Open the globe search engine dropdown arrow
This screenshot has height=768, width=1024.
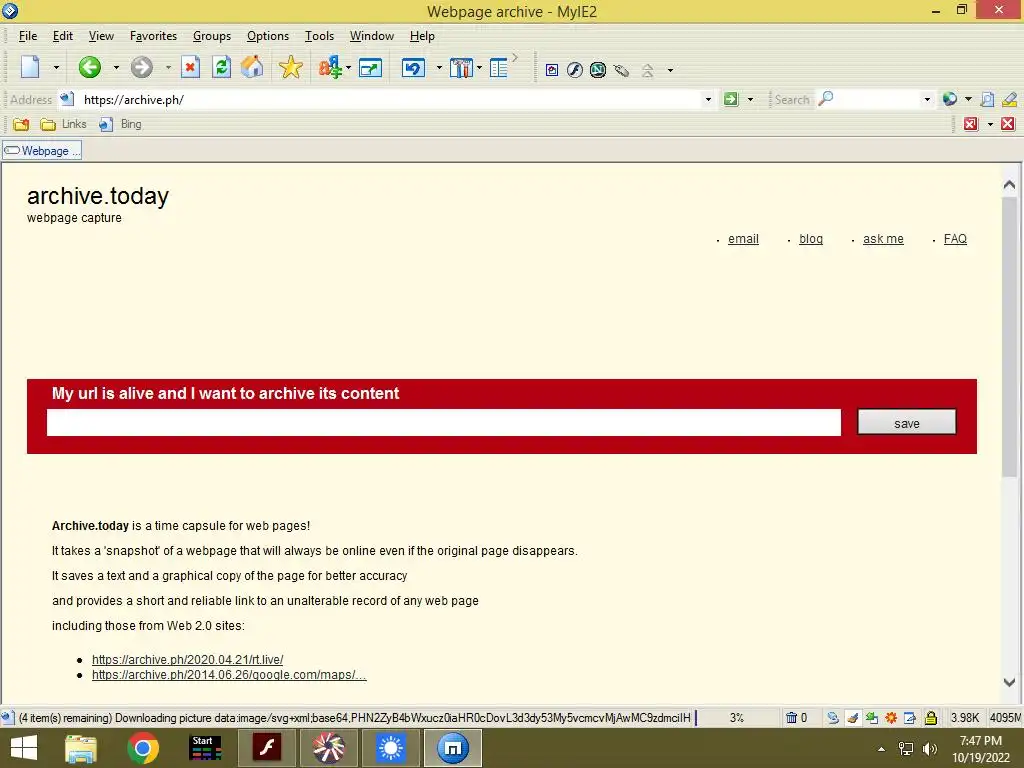[968, 99]
